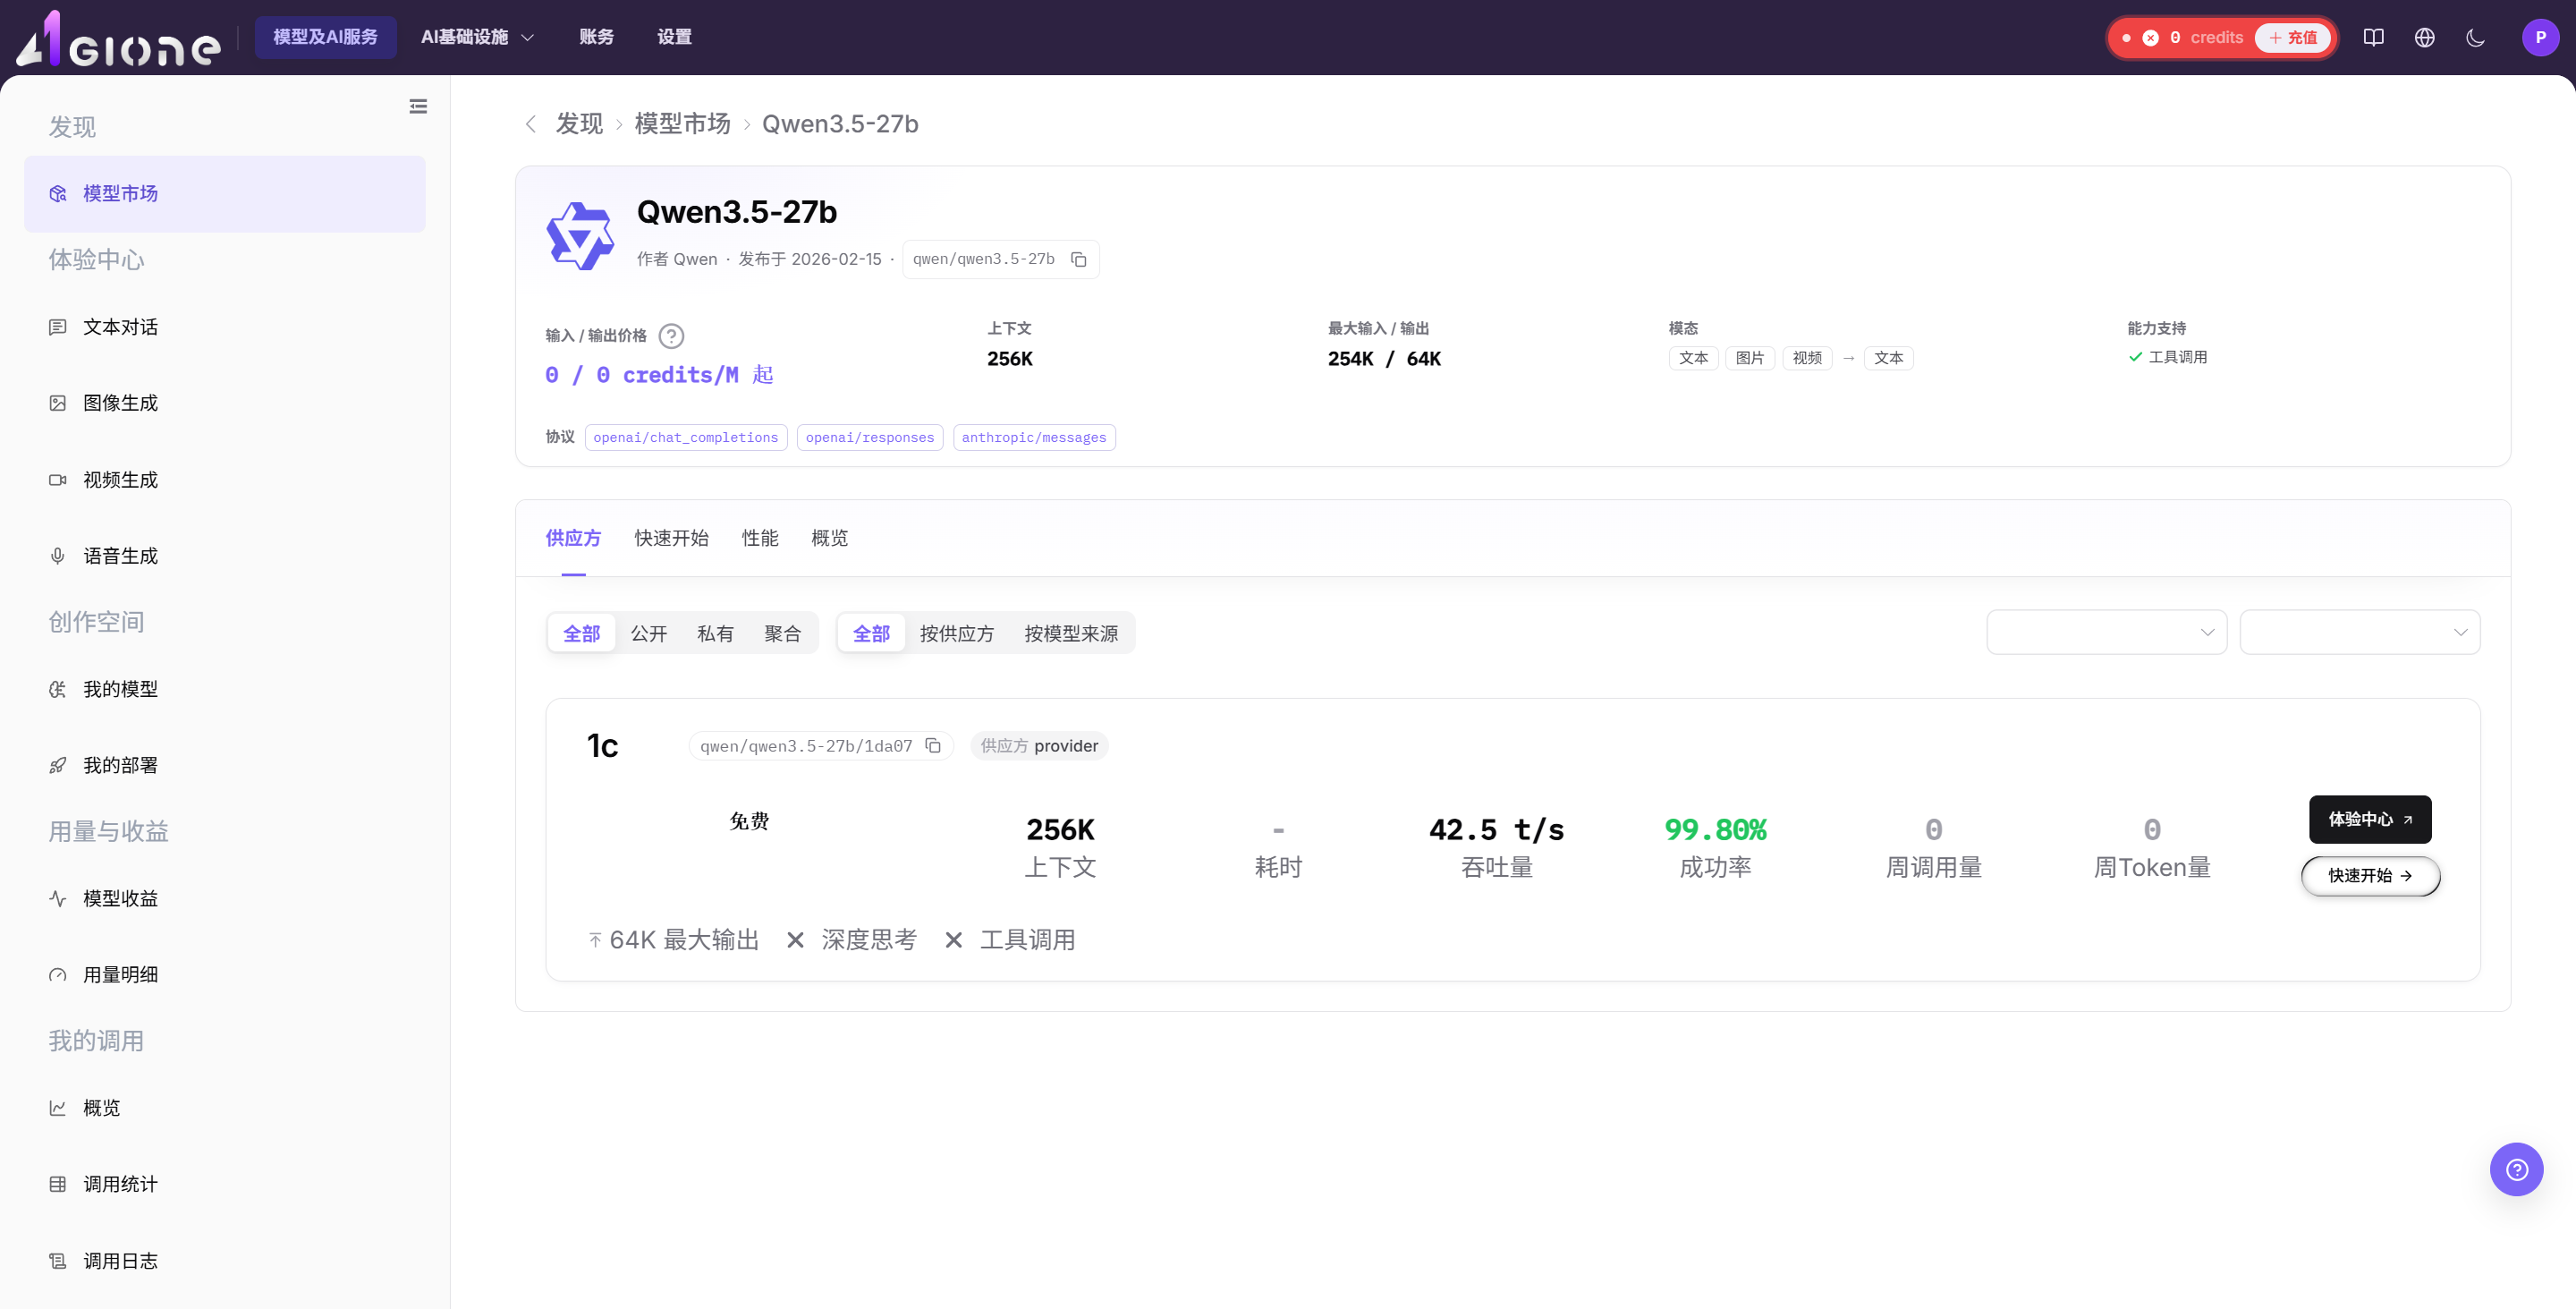Open 文本对话 in sidebar
The width and height of the screenshot is (2576, 1309).
point(224,327)
